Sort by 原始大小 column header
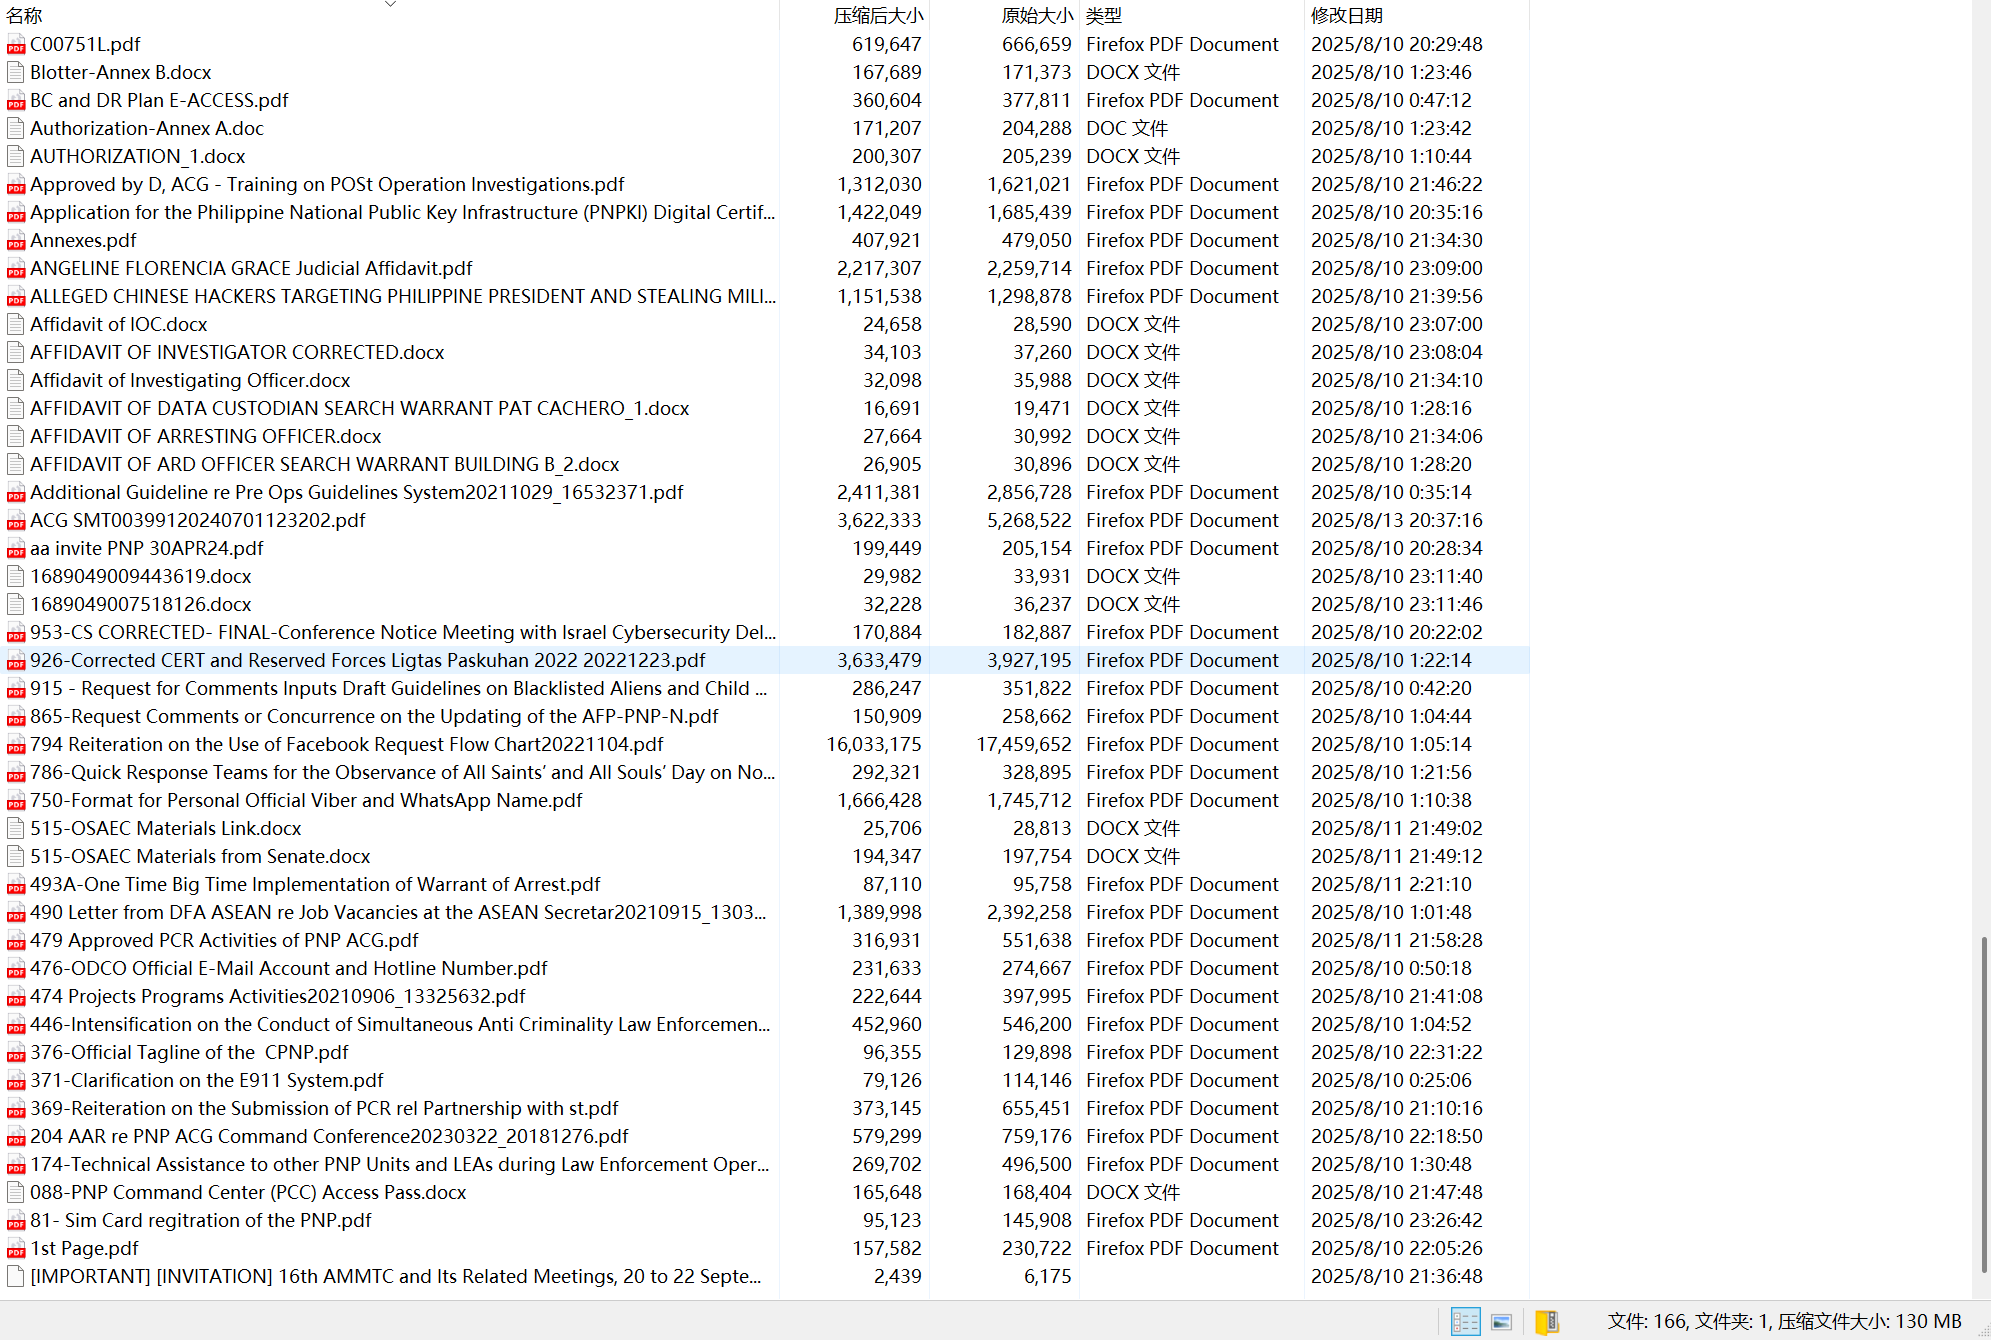This screenshot has width=1991, height=1340. click(x=1036, y=16)
